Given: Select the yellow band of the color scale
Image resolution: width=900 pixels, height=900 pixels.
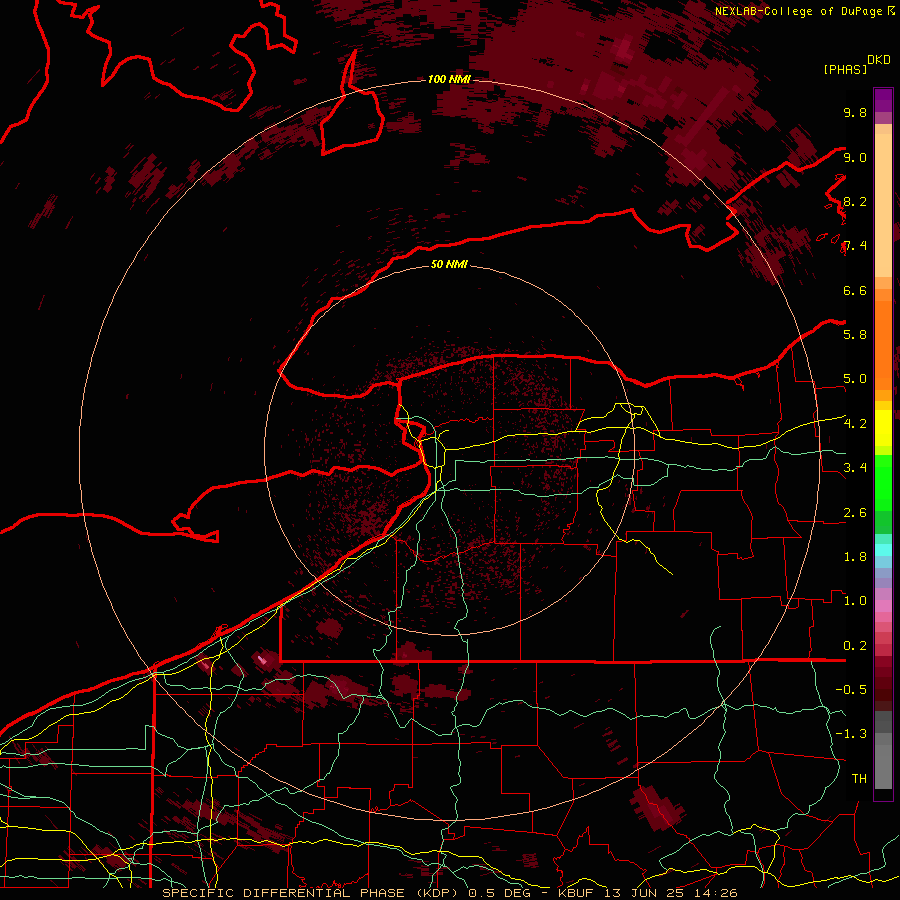Looking at the screenshot, I should (883, 428).
